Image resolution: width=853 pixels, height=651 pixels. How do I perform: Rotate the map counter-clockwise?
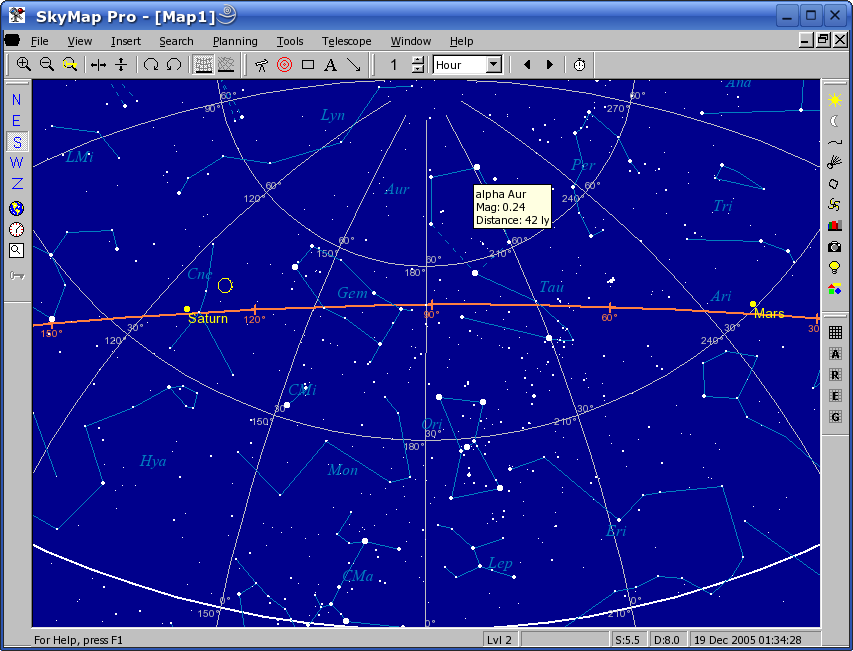coord(174,65)
